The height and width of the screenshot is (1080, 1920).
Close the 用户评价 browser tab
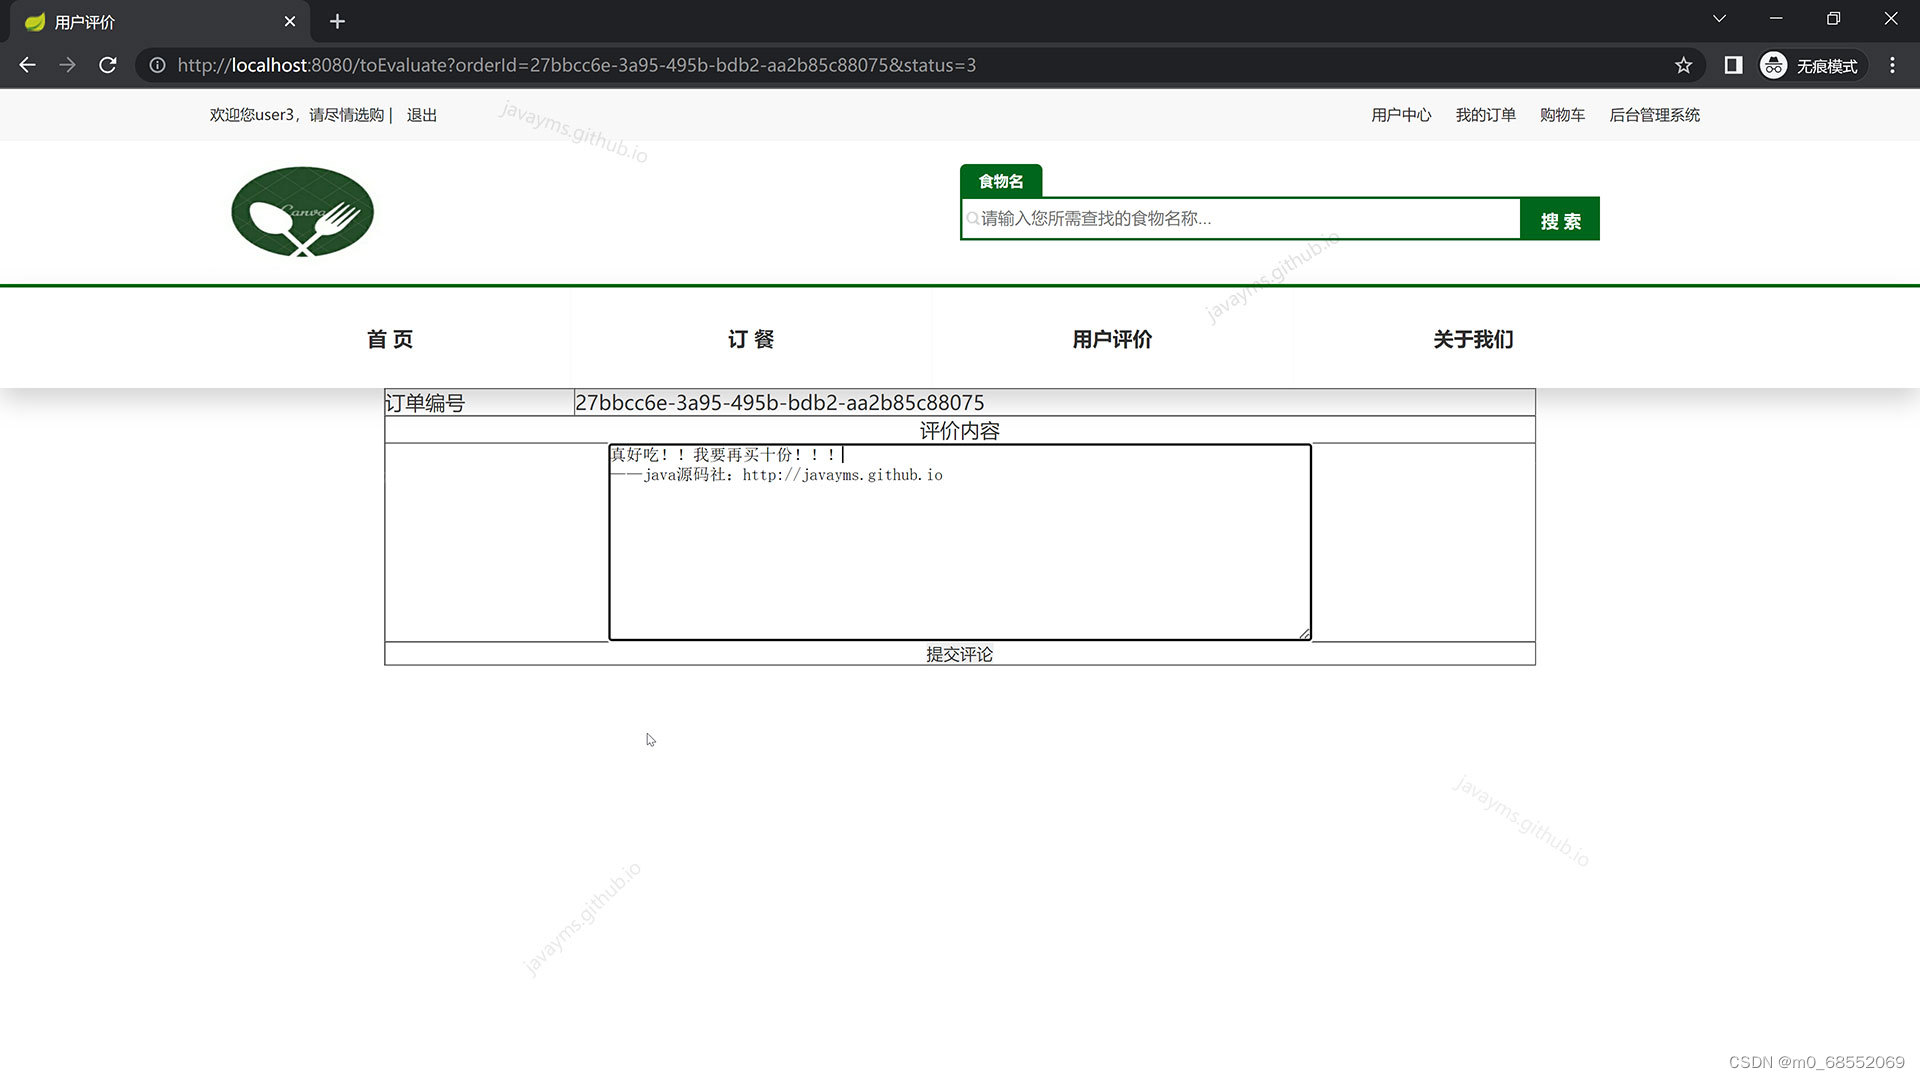pos(290,21)
